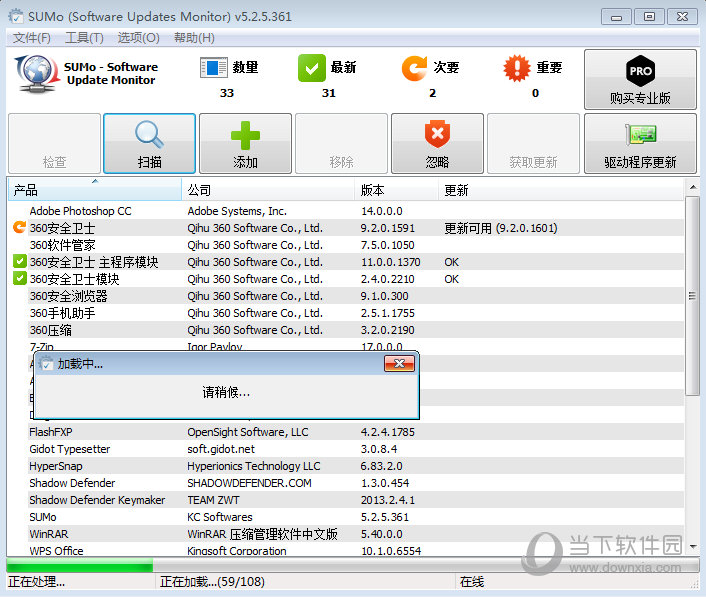
Task: Select the Gidot Typesetter row
Action: pyautogui.click(x=345, y=449)
